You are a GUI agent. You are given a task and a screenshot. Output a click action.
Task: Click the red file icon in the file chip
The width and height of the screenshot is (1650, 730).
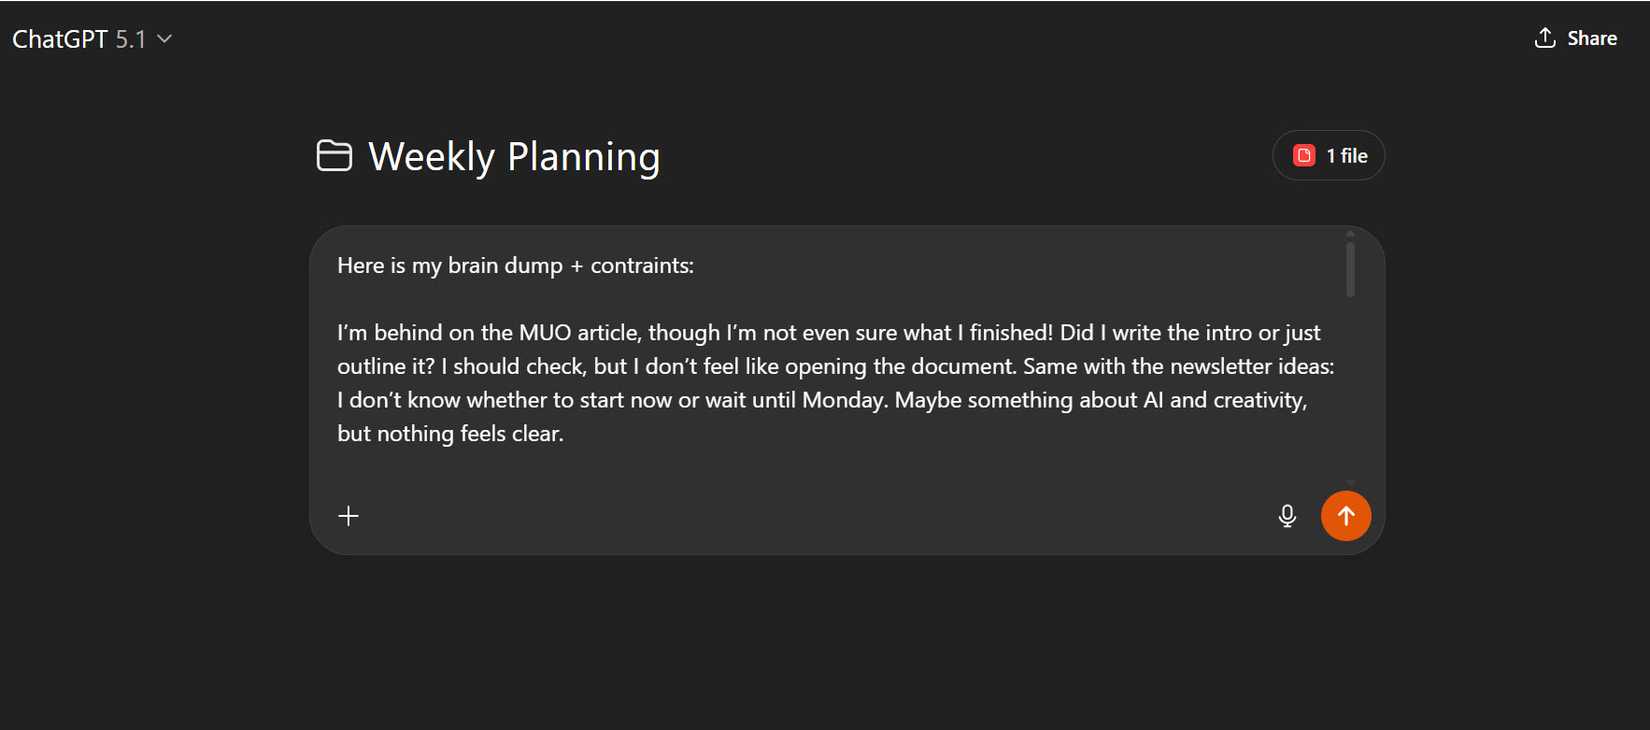point(1304,156)
